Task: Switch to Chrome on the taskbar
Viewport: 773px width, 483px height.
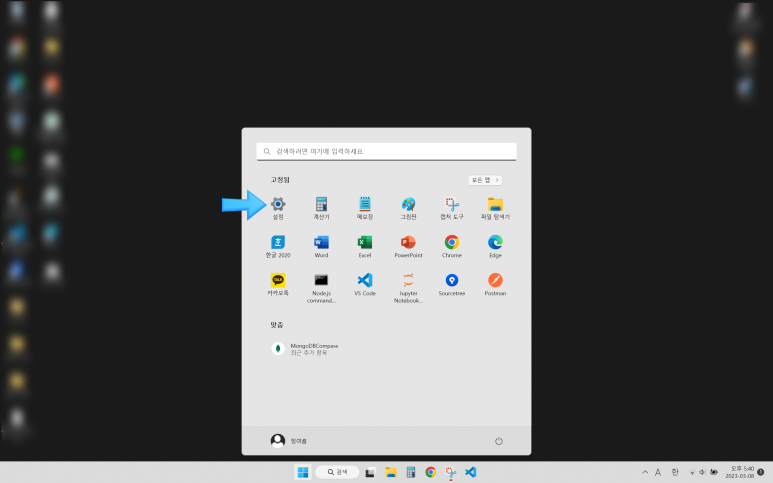Action: coord(430,472)
